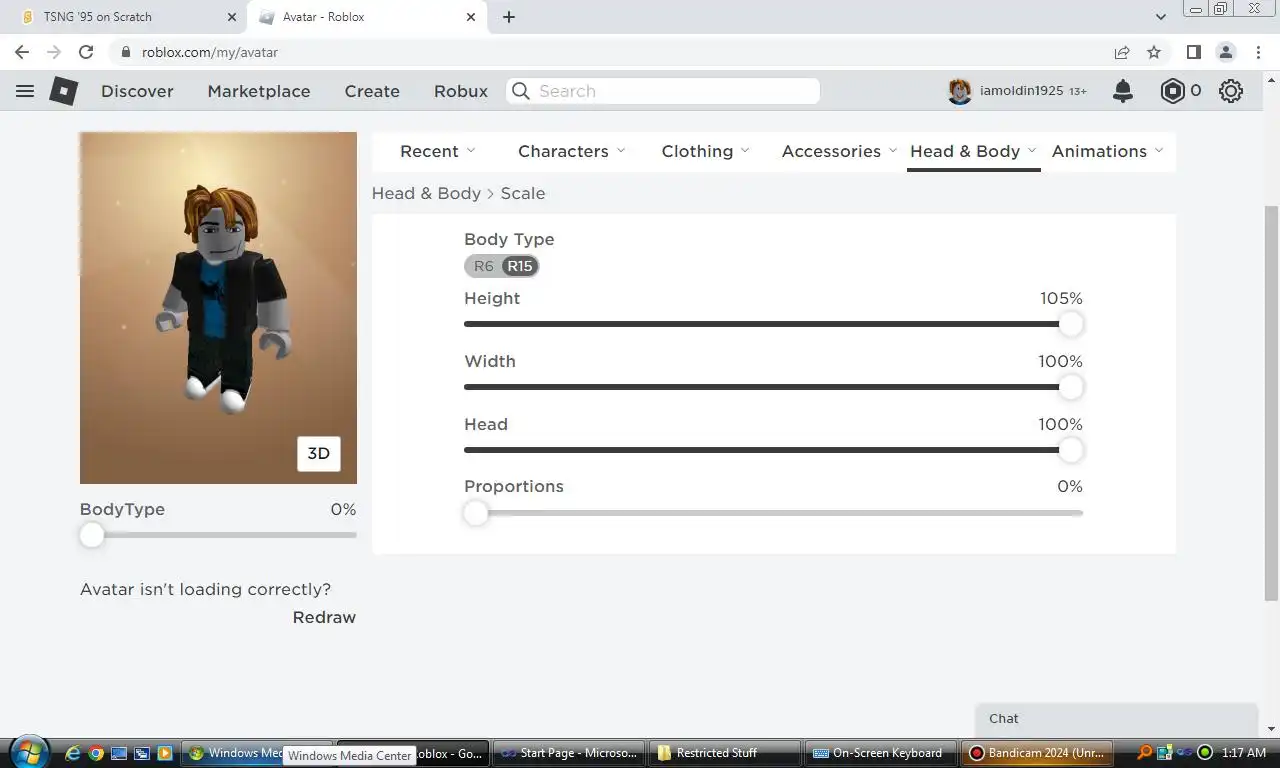Expand the Head & Body dropdown

click(x=974, y=151)
